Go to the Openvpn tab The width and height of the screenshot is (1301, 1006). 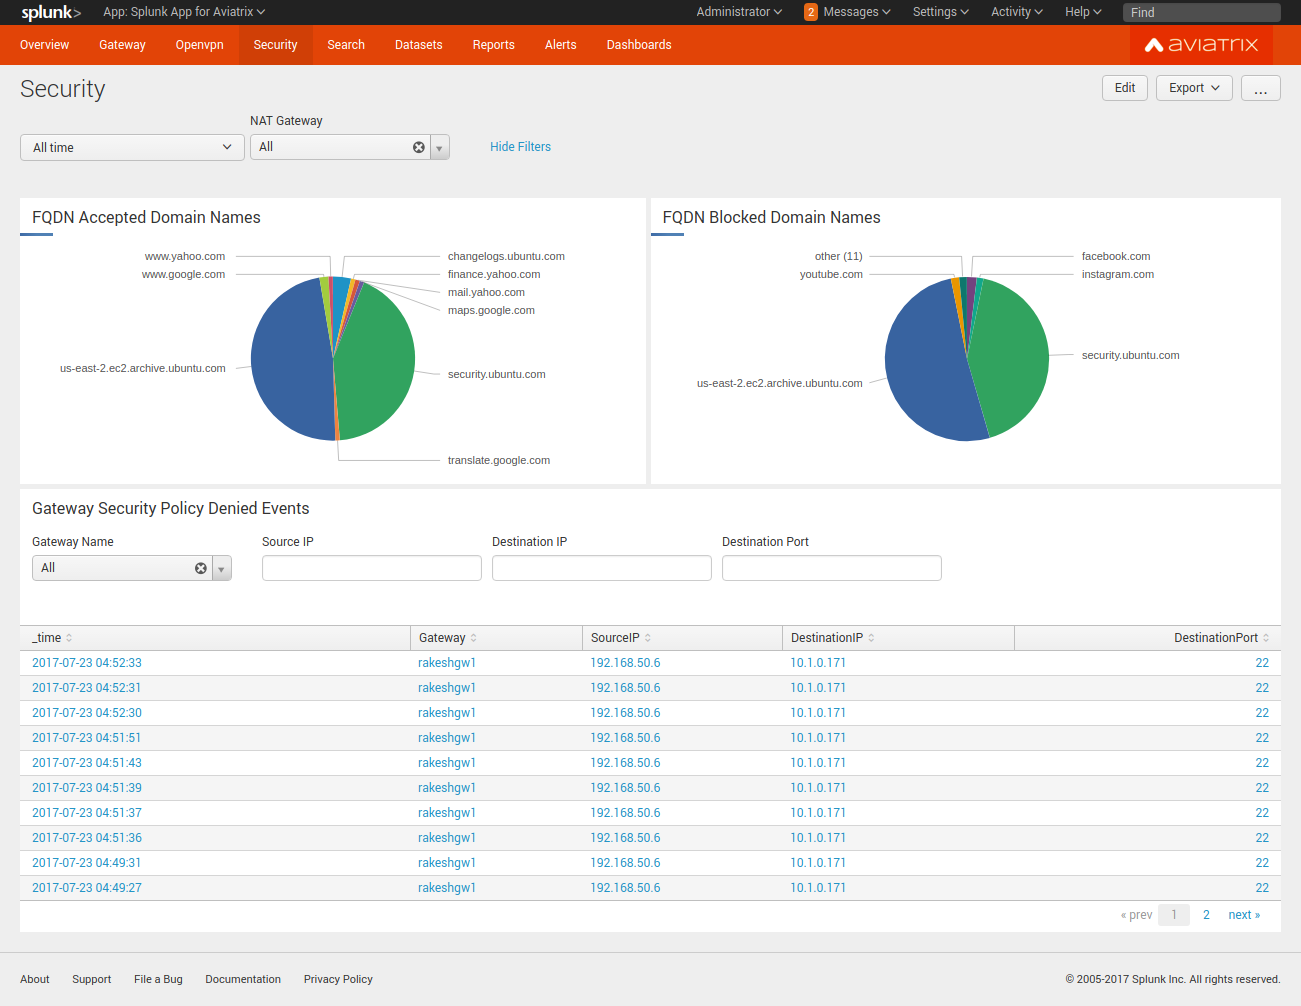tap(200, 45)
